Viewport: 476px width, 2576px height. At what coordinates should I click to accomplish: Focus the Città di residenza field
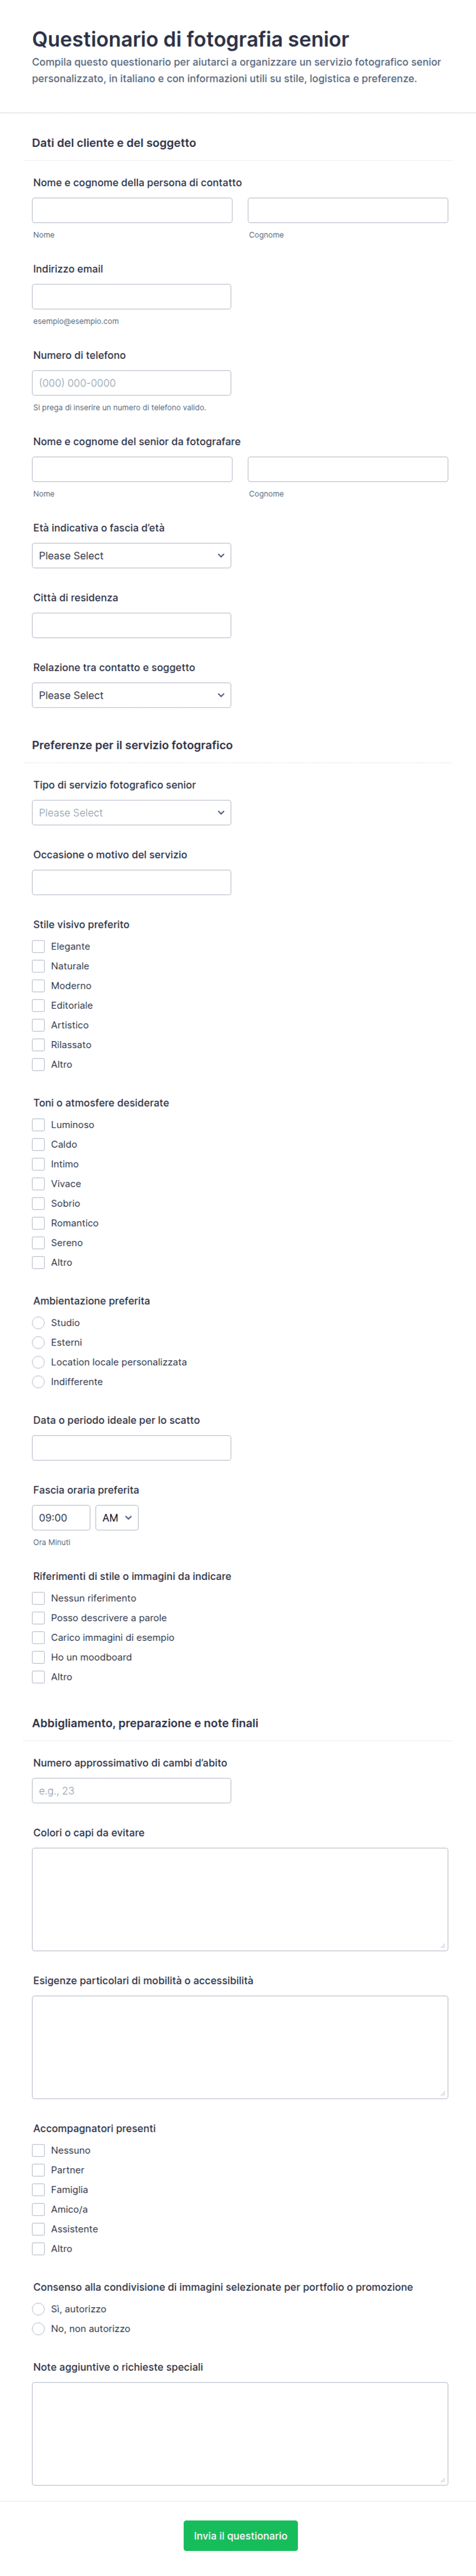tap(131, 625)
